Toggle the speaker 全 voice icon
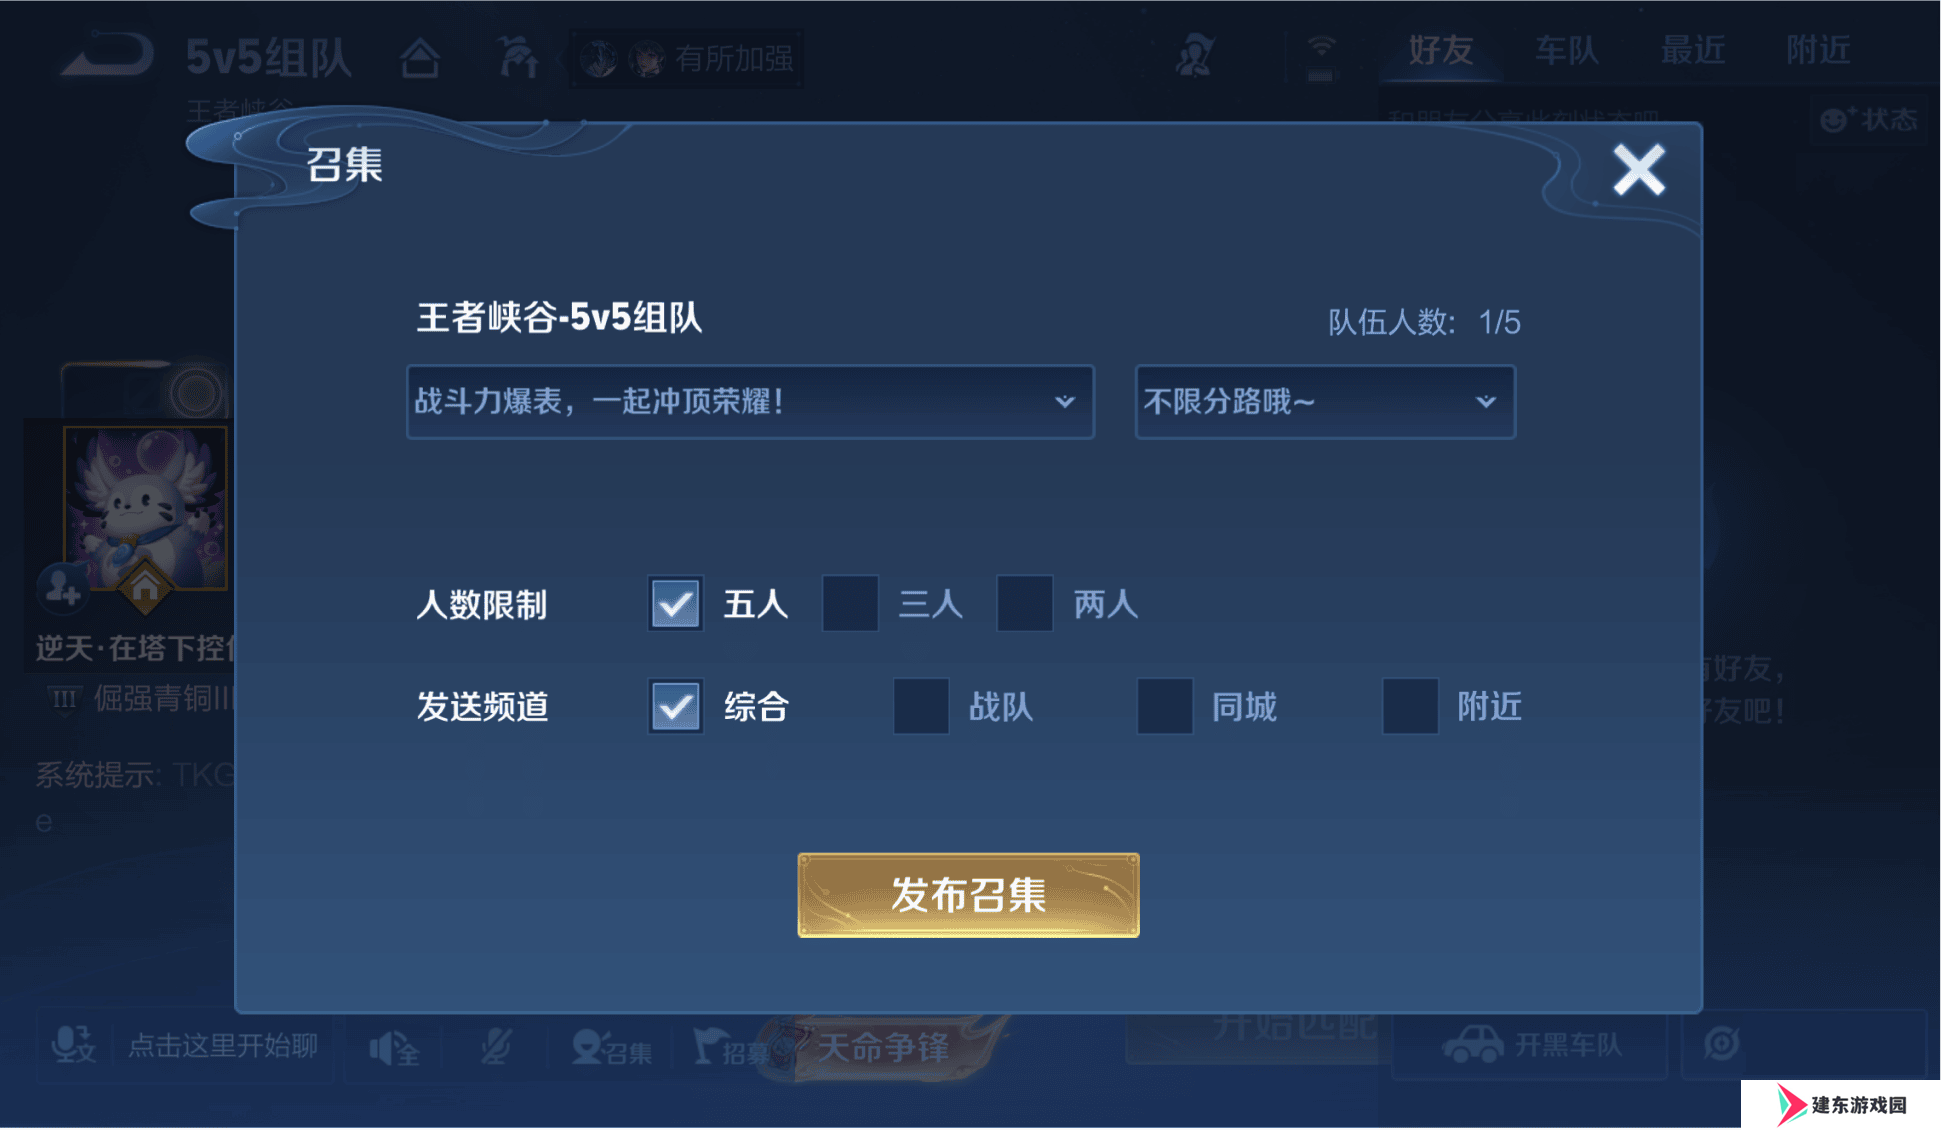 [x=395, y=1048]
